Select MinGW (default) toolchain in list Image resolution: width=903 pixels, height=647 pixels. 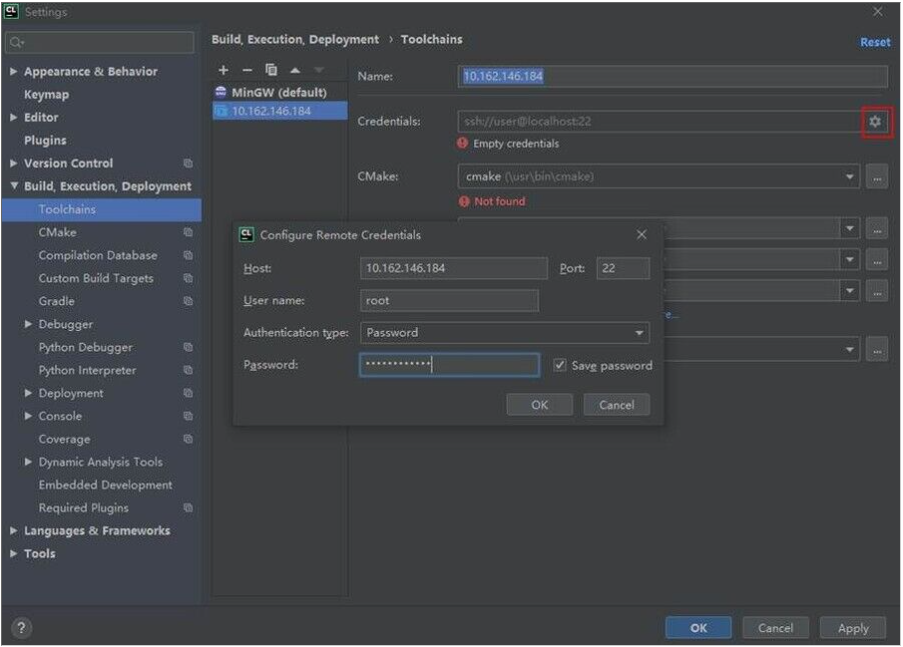pyautogui.click(x=279, y=92)
